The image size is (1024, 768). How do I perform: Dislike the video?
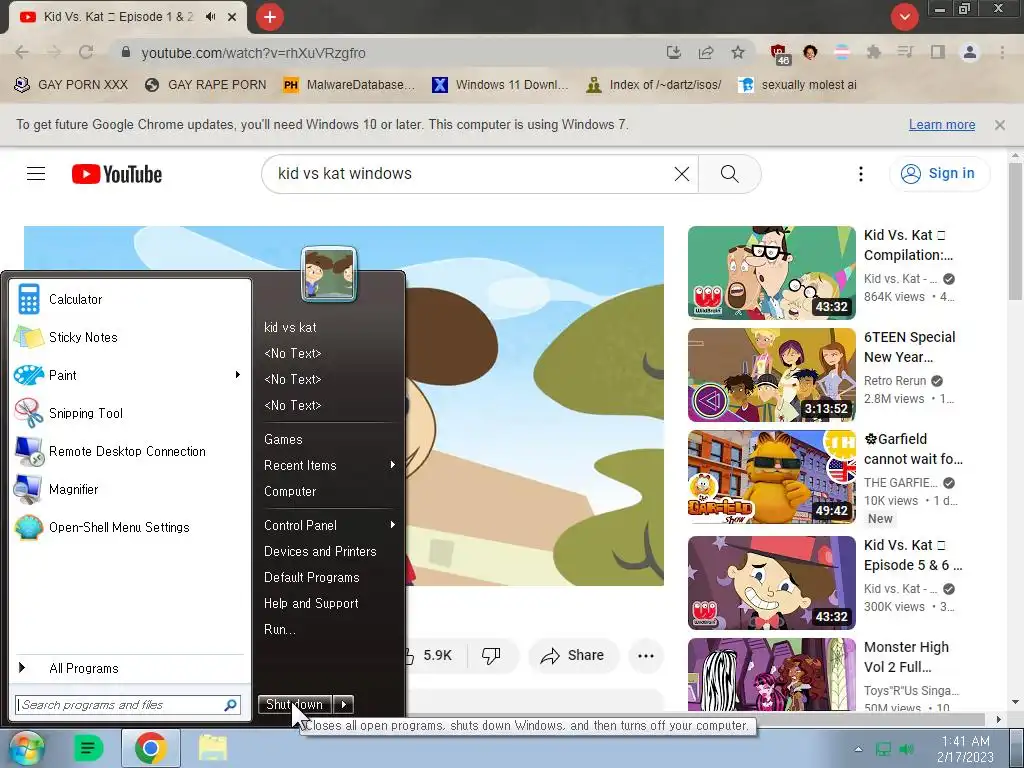(491, 655)
